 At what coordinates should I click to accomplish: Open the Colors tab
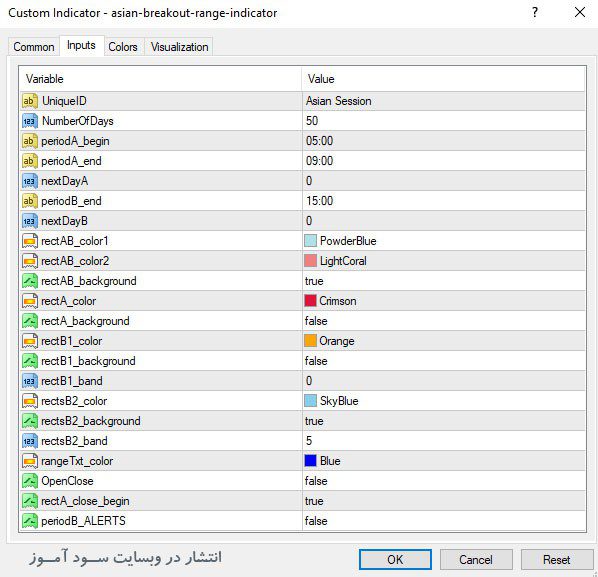123,47
